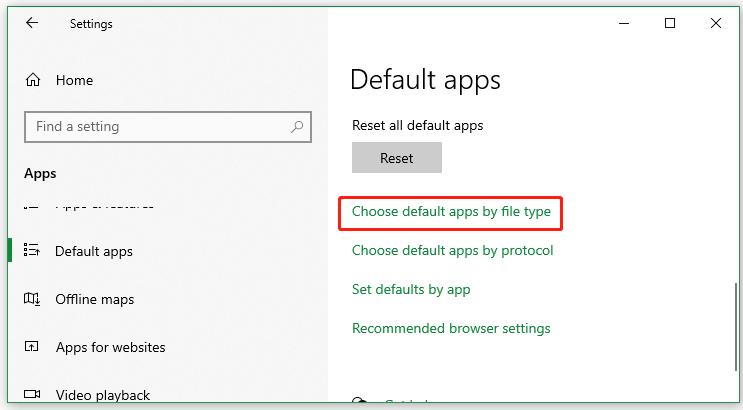This screenshot has height=410, width=743.
Task: Click the Default apps list icon
Action: pyautogui.click(x=32, y=251)
